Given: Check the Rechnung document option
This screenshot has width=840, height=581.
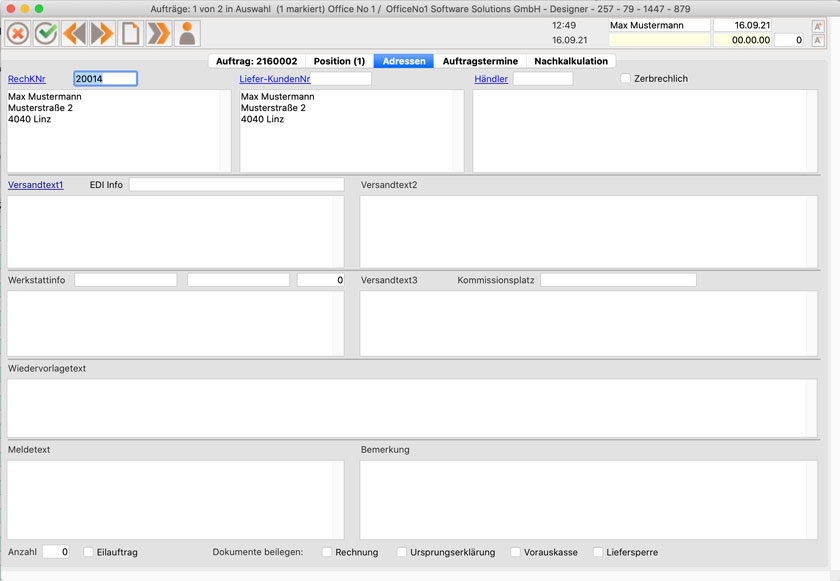Looking at the screenshot, I should pos(327,552).
